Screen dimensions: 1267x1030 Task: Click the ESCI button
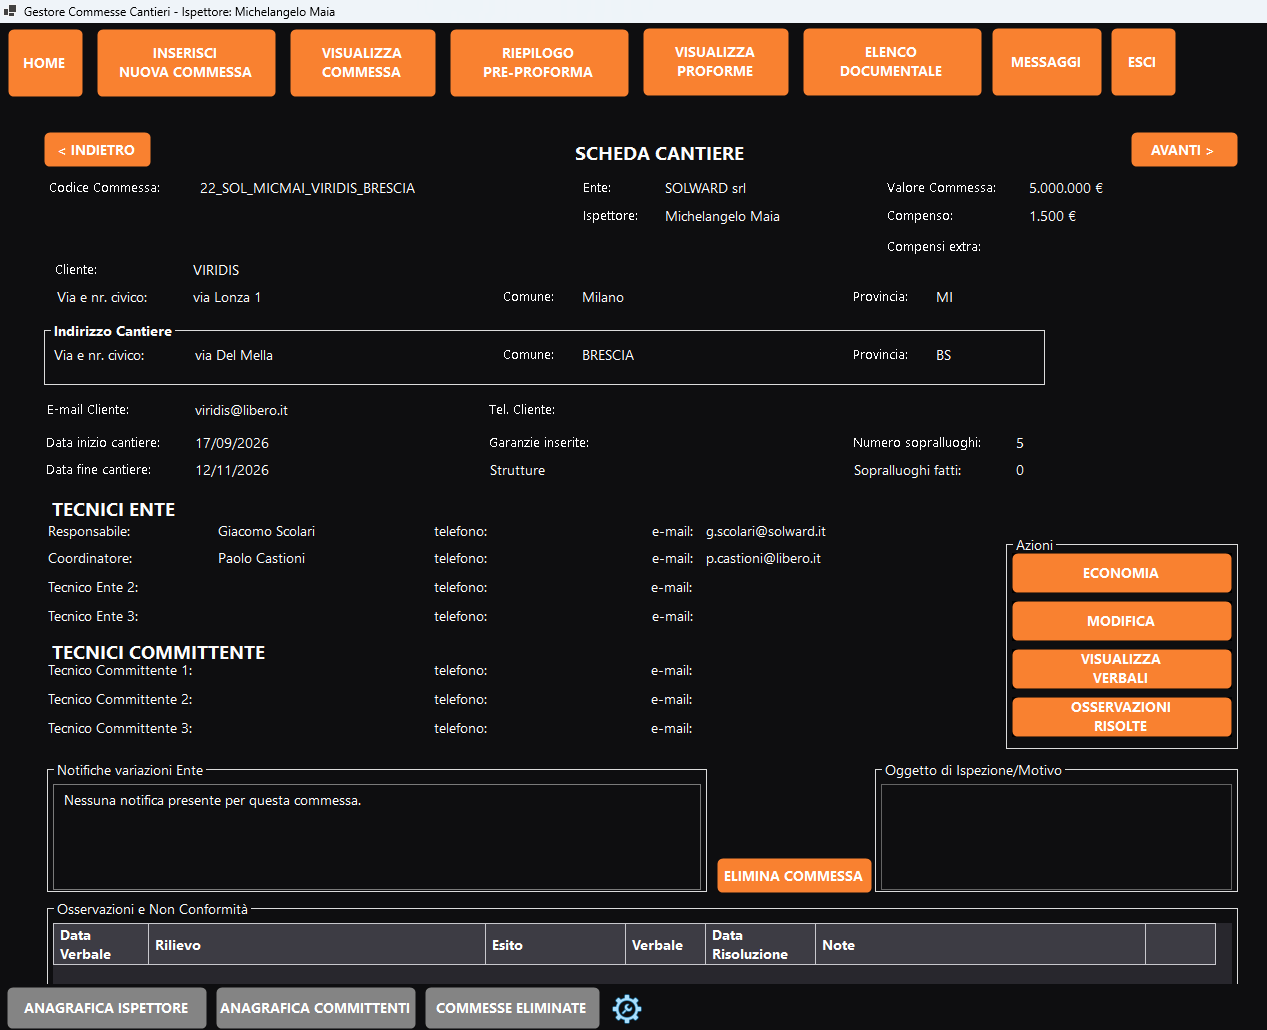coord(1143,62)
